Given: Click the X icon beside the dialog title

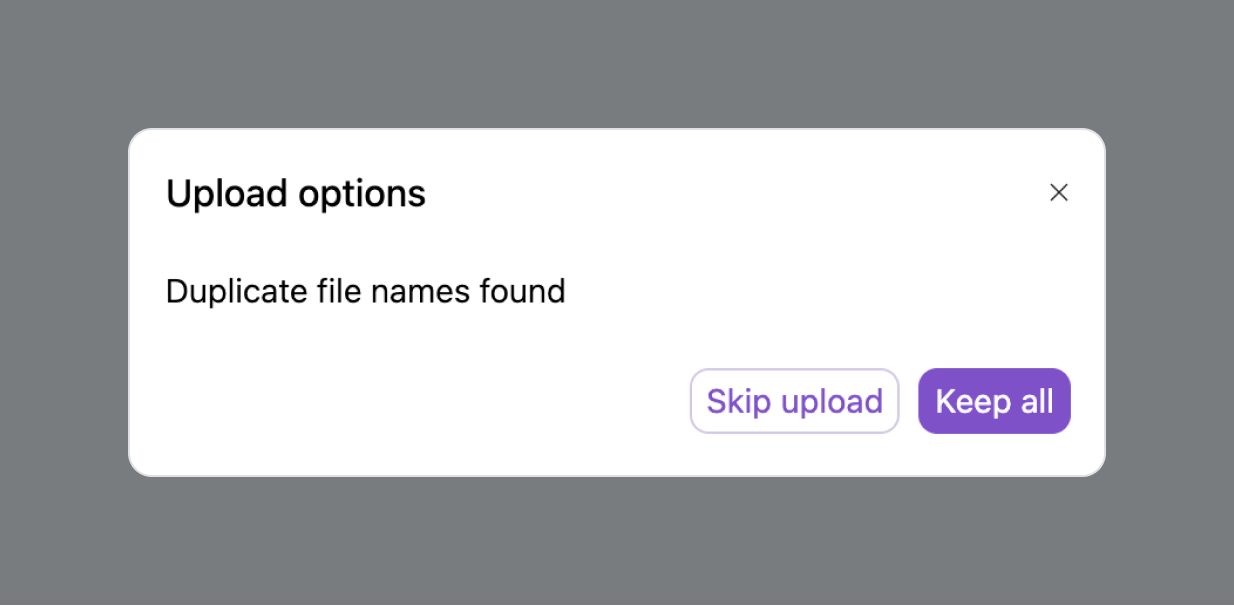Looking at the screenshot, I should click(x=1059, y=193).
